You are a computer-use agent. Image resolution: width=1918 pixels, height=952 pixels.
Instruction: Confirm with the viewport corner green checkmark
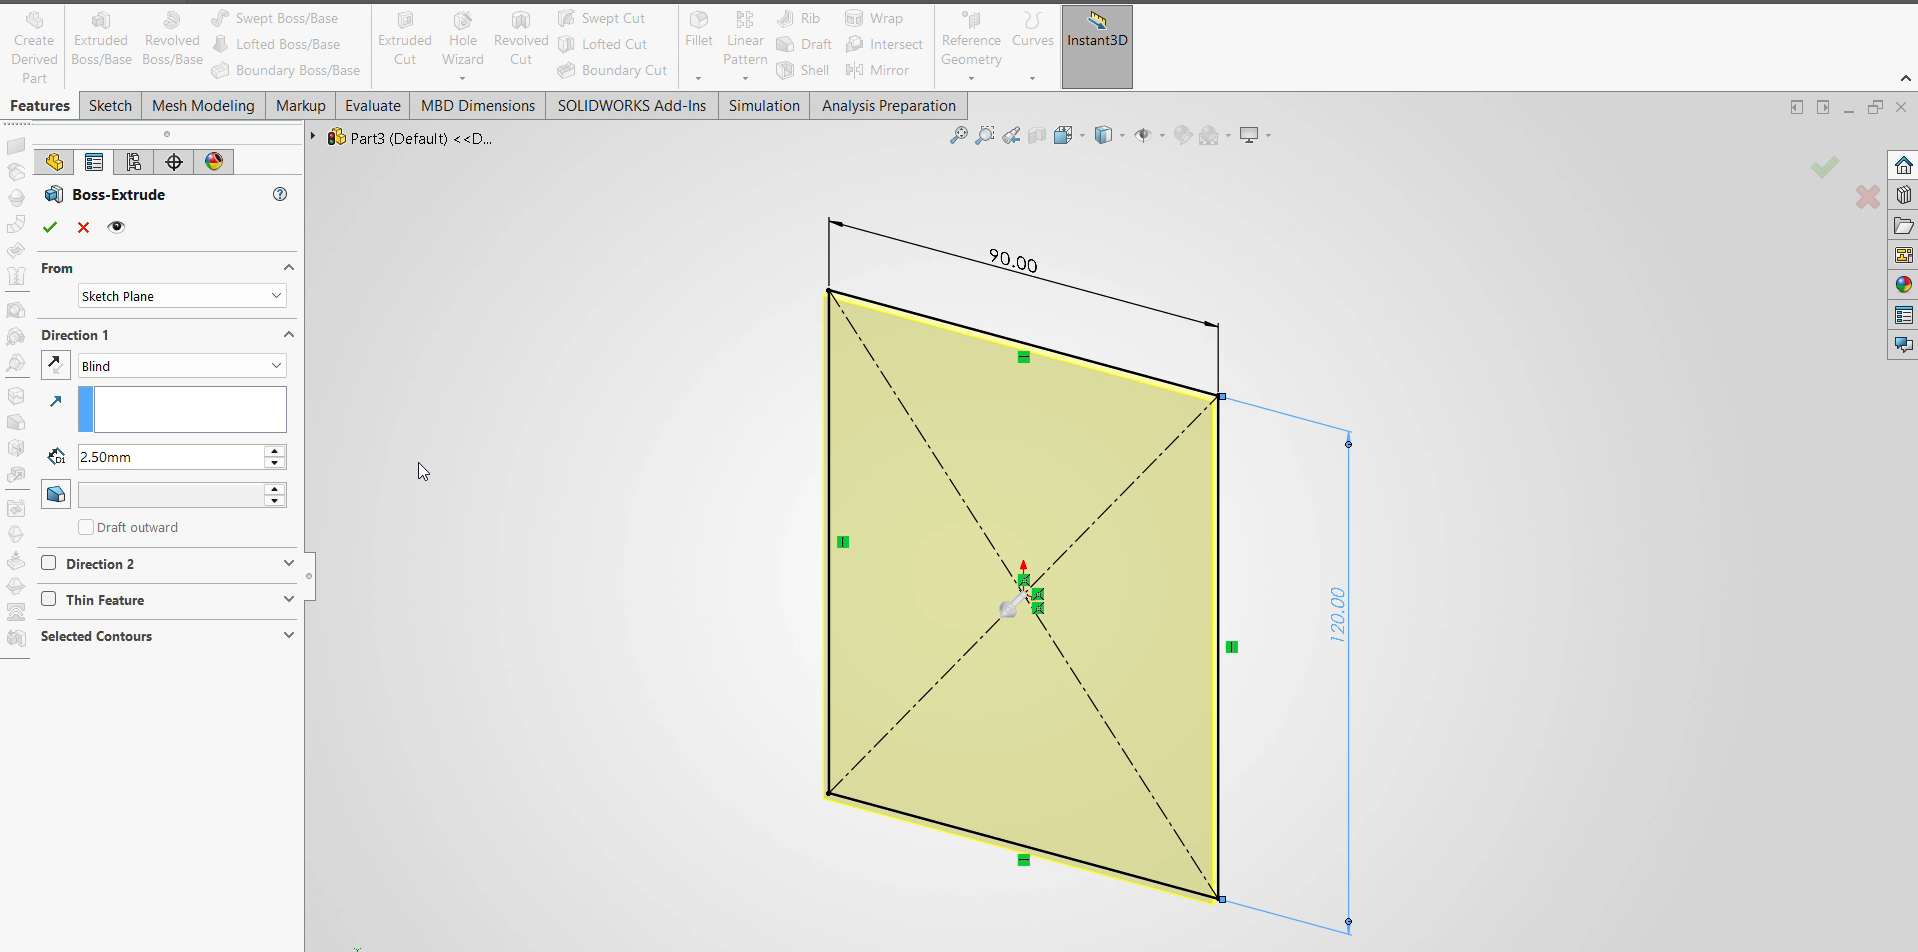tap(1825, 167)
